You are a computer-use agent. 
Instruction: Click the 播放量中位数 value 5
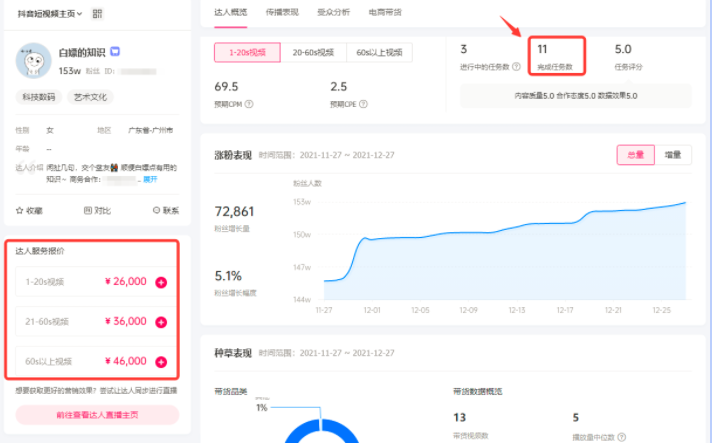coord(575,418)
